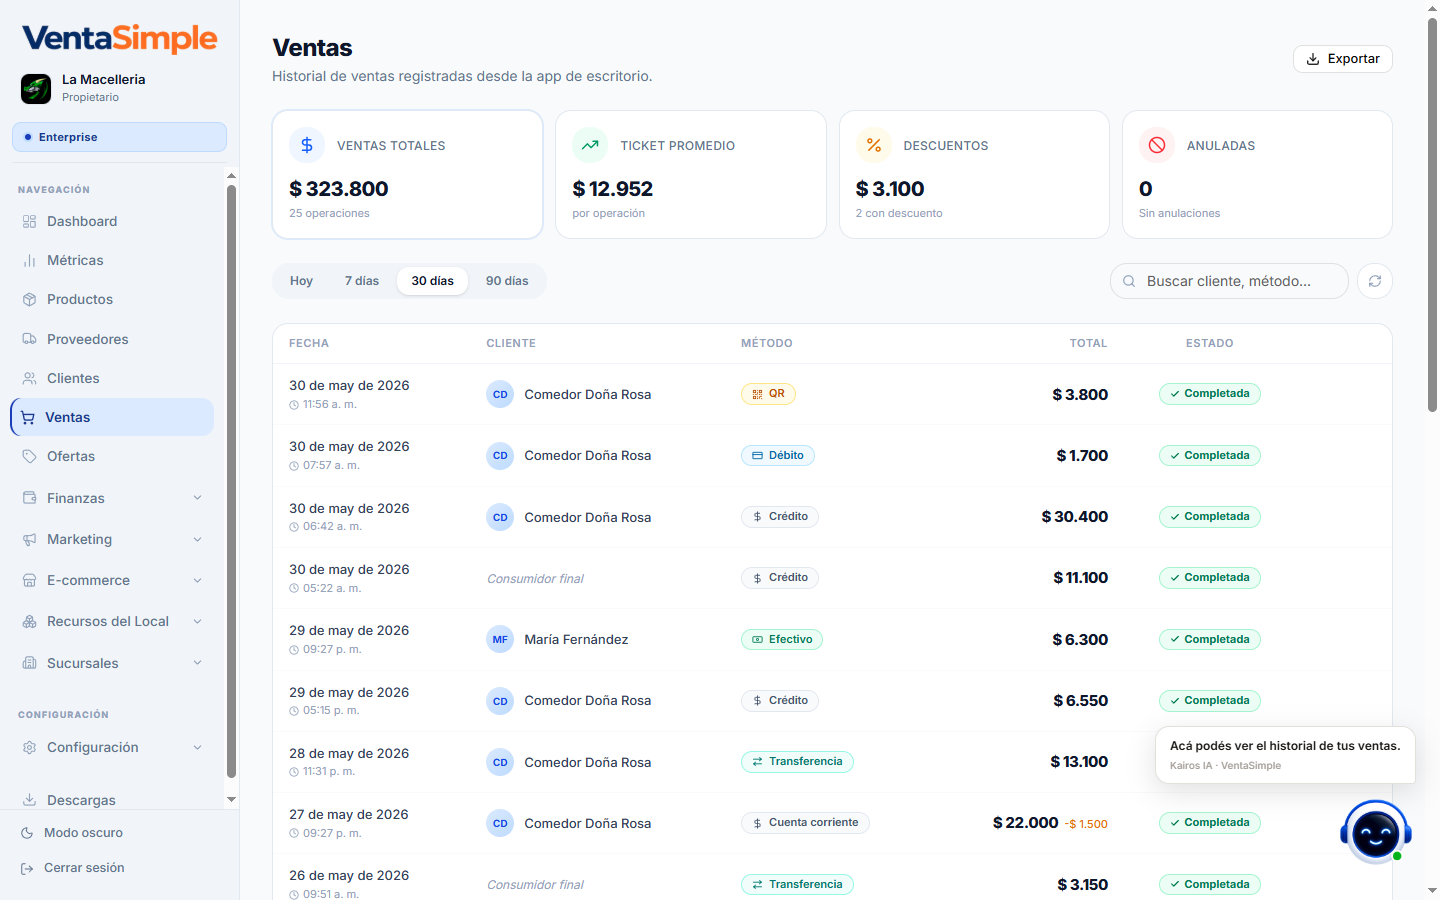Click the Descuentos percent icon

tap(873, 145)
